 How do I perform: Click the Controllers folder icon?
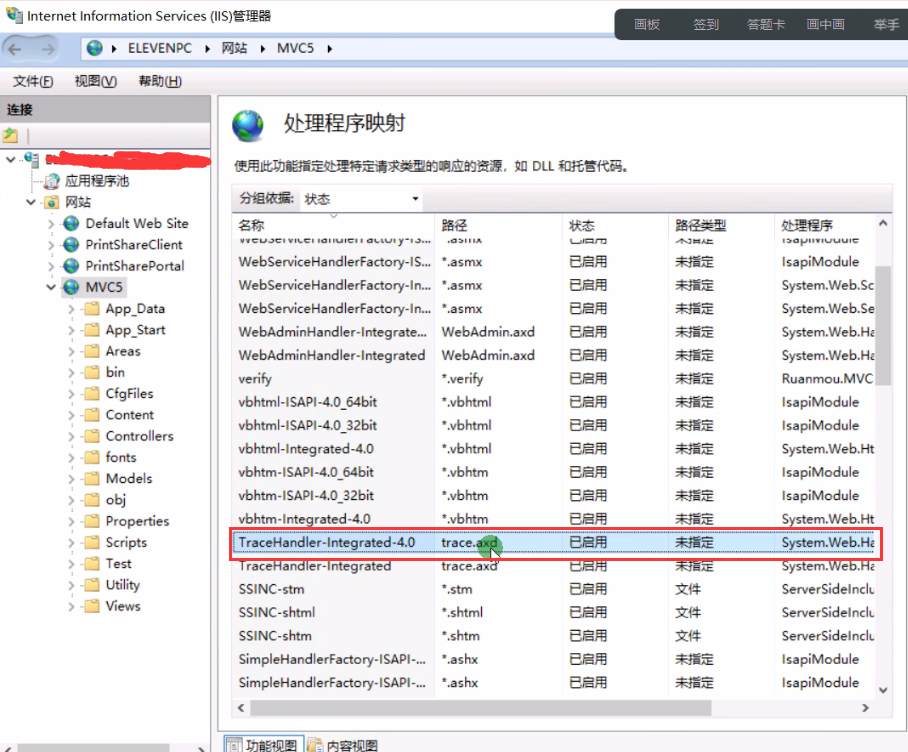pyautogui.click(x=92, y=436)
